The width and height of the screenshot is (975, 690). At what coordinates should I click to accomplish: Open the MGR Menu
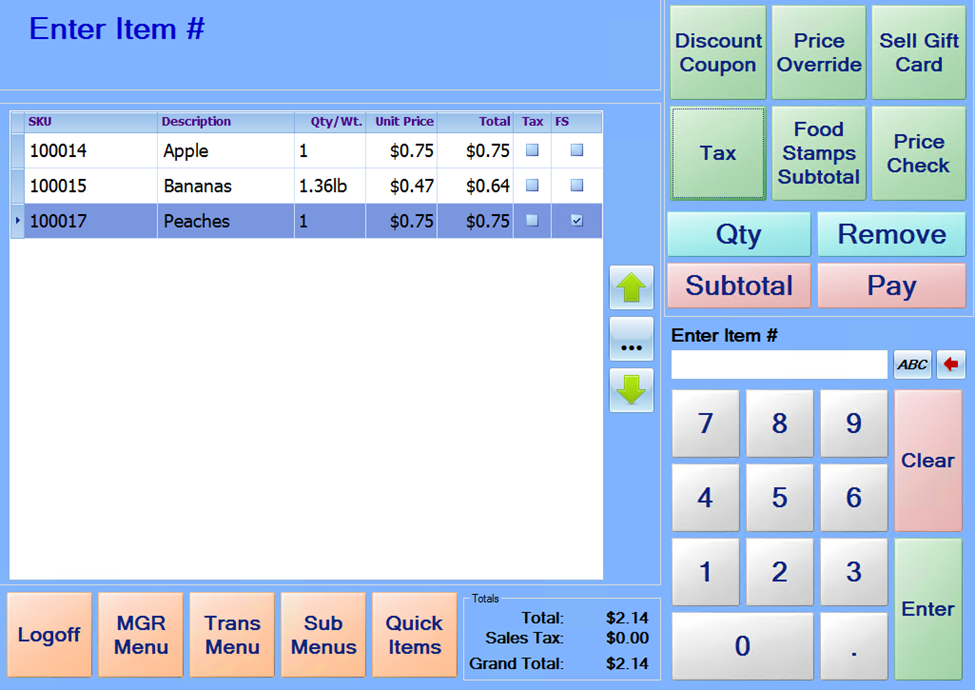tap(141, 635)
